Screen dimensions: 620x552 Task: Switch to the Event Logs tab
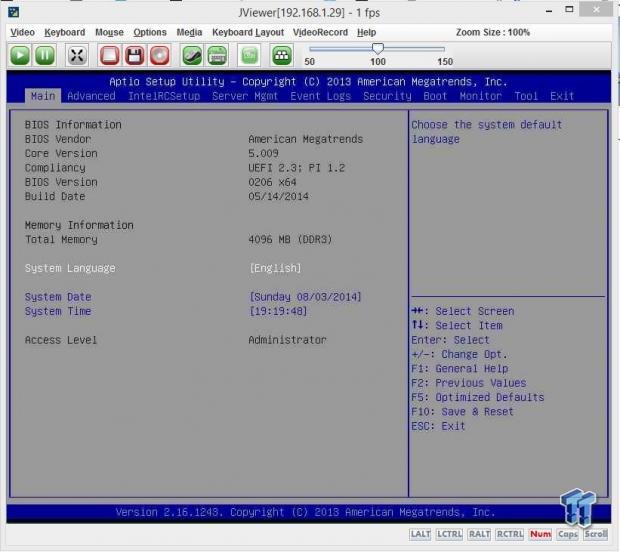tap(320, 96)
